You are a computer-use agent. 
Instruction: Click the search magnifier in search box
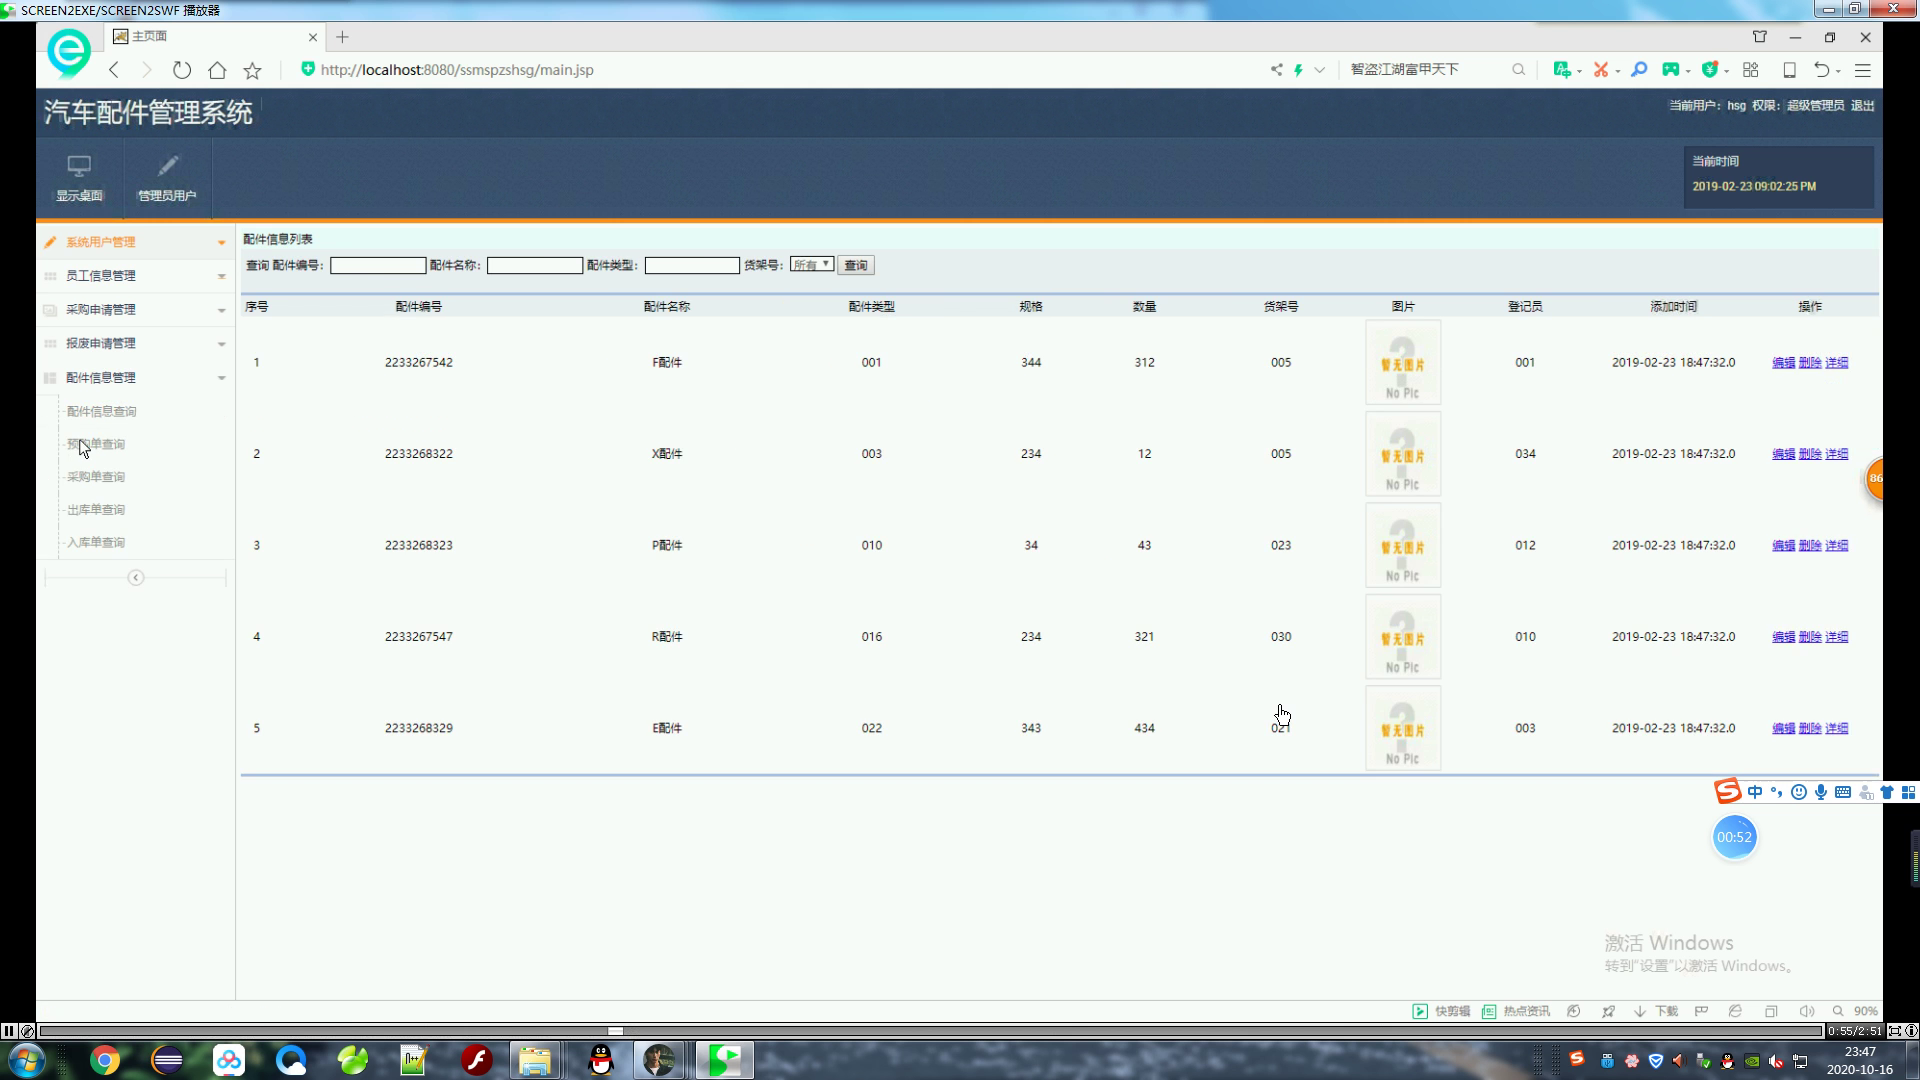coord(1518,70)
